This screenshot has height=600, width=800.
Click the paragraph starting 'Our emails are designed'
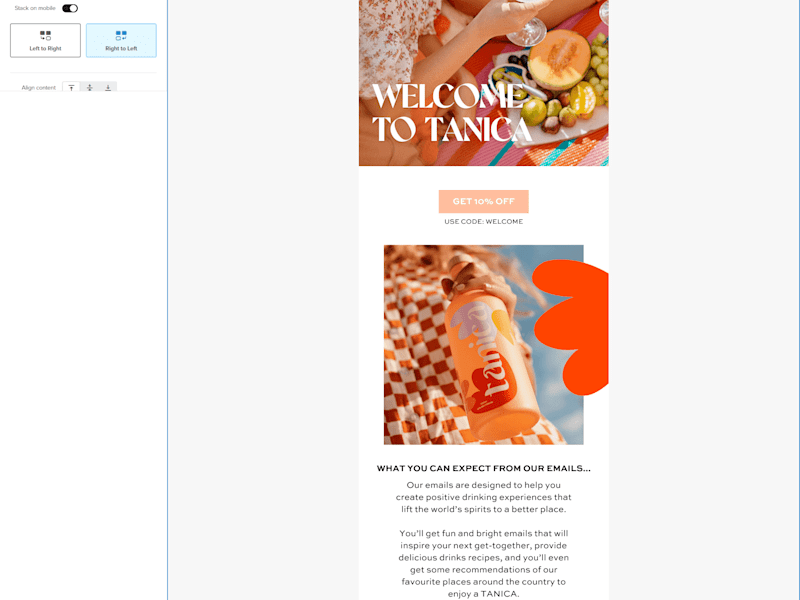tap(484, 497)
